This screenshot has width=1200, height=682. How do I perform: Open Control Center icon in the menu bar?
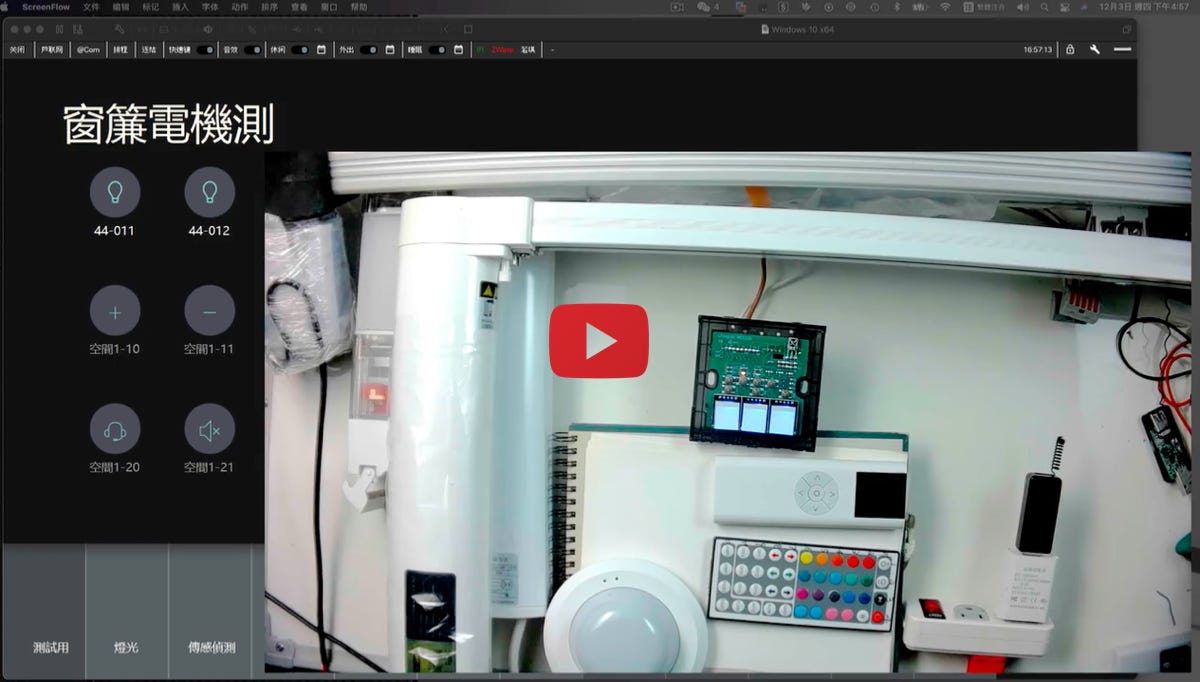pyautogui.click(x=1066, y=6)
